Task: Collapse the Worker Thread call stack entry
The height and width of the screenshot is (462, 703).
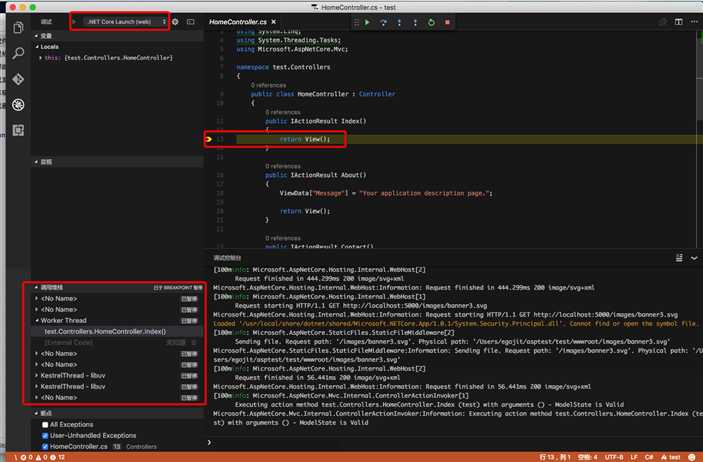Action: pos(37,321)
